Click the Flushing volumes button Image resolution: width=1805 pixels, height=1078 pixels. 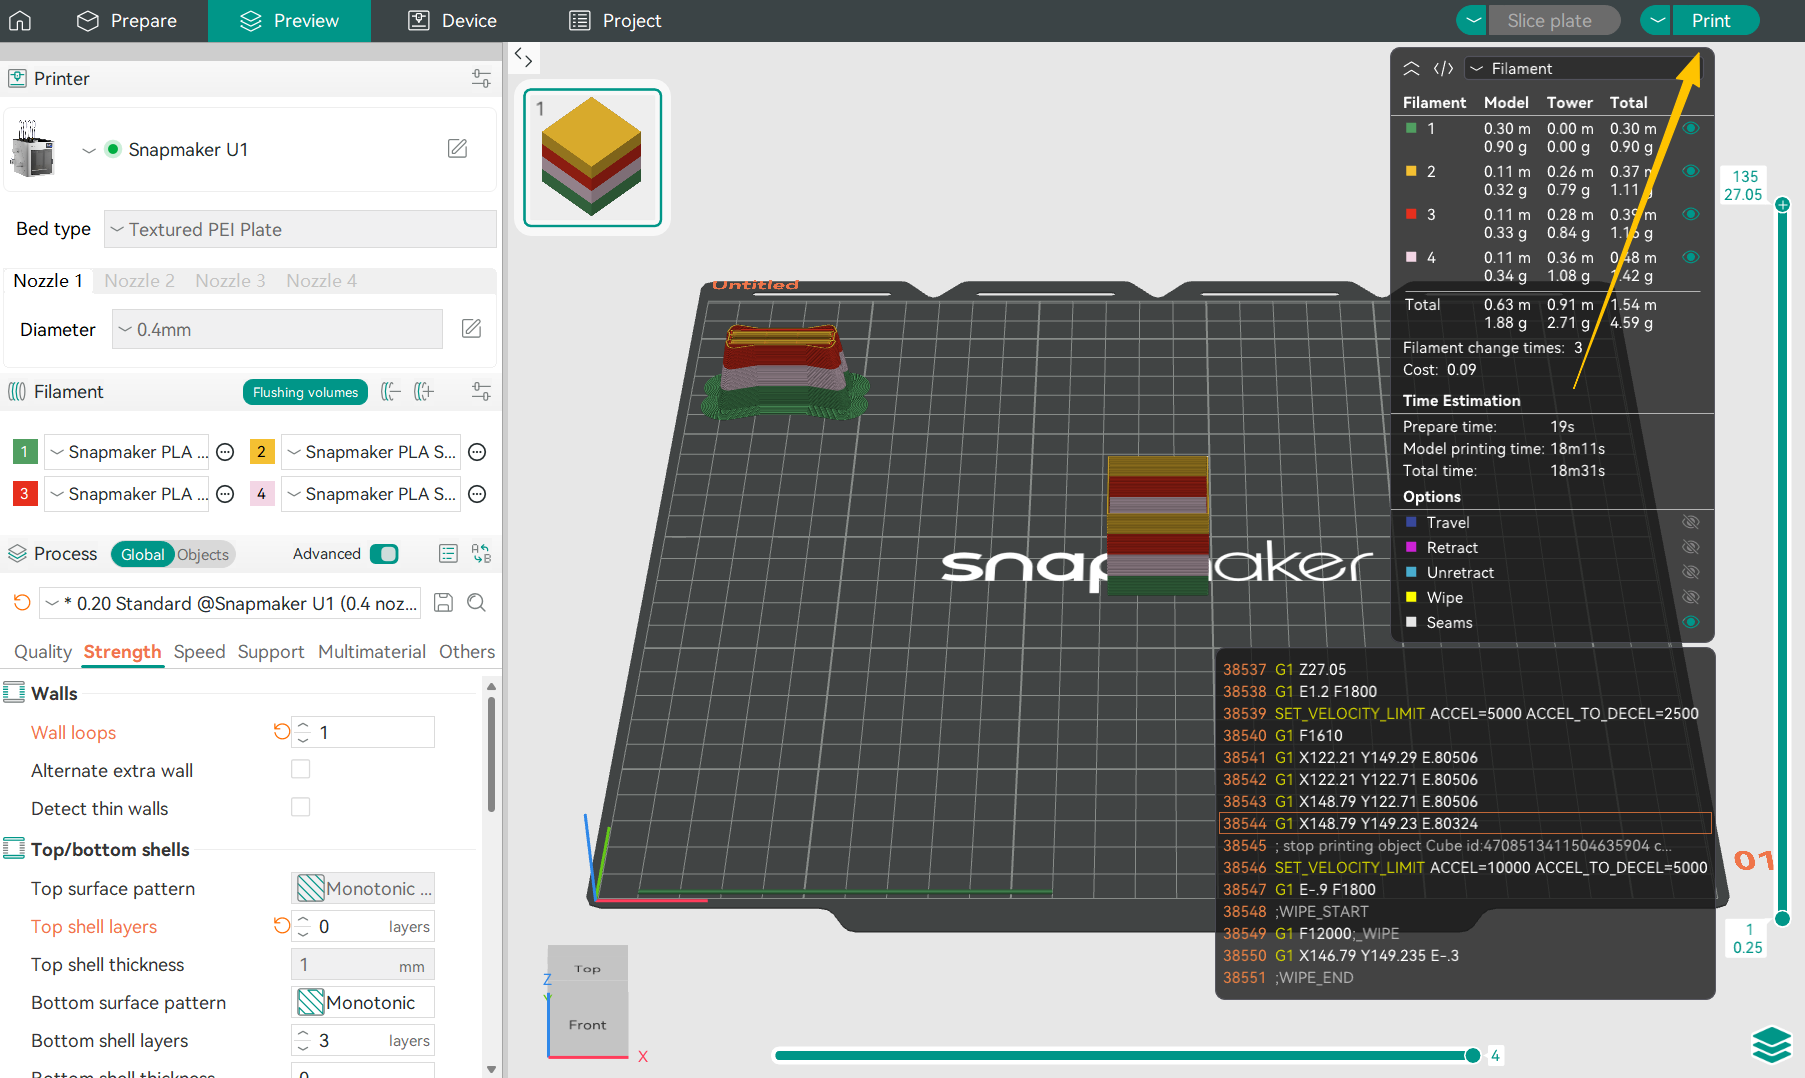[305, 392]
